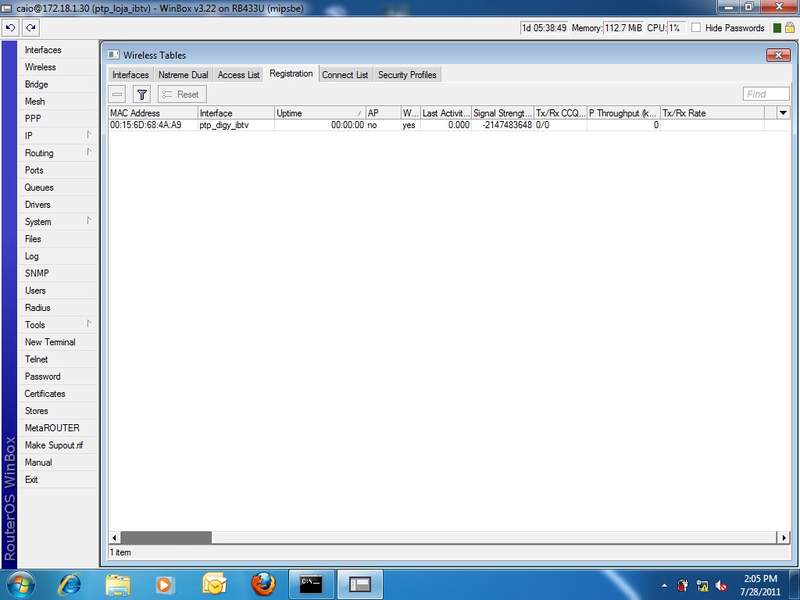
Task: Open Mesh in the sidebar menu
Action: pos(35,102)
